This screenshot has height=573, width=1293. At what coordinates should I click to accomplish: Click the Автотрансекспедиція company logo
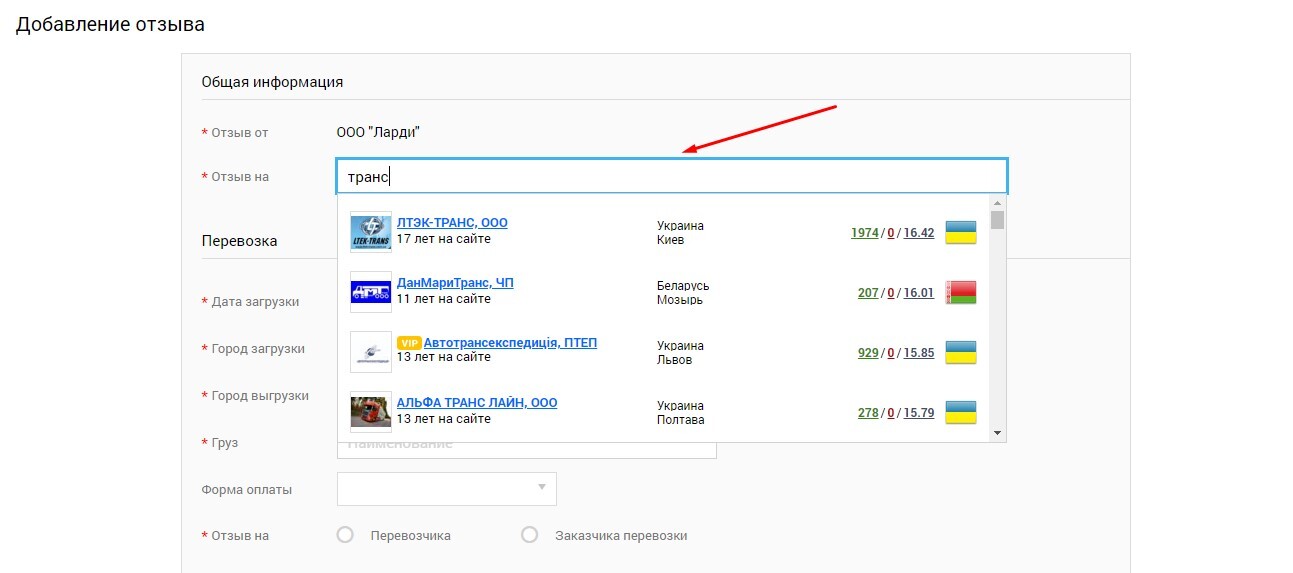click(x=371, y=352)
